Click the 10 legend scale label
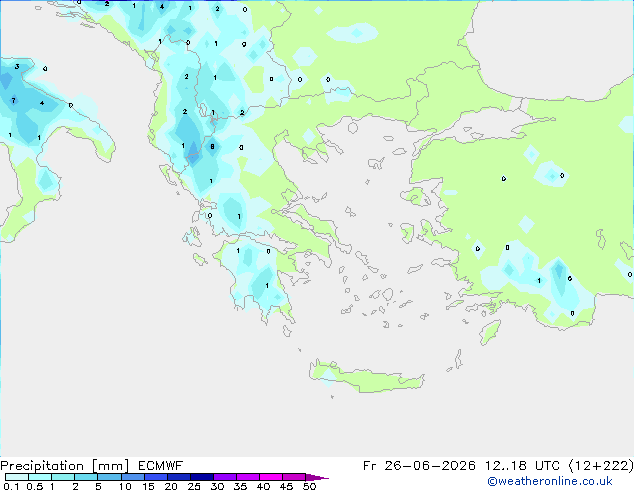Viewport: 634px width, 490px height. click(x=125, y=486)
